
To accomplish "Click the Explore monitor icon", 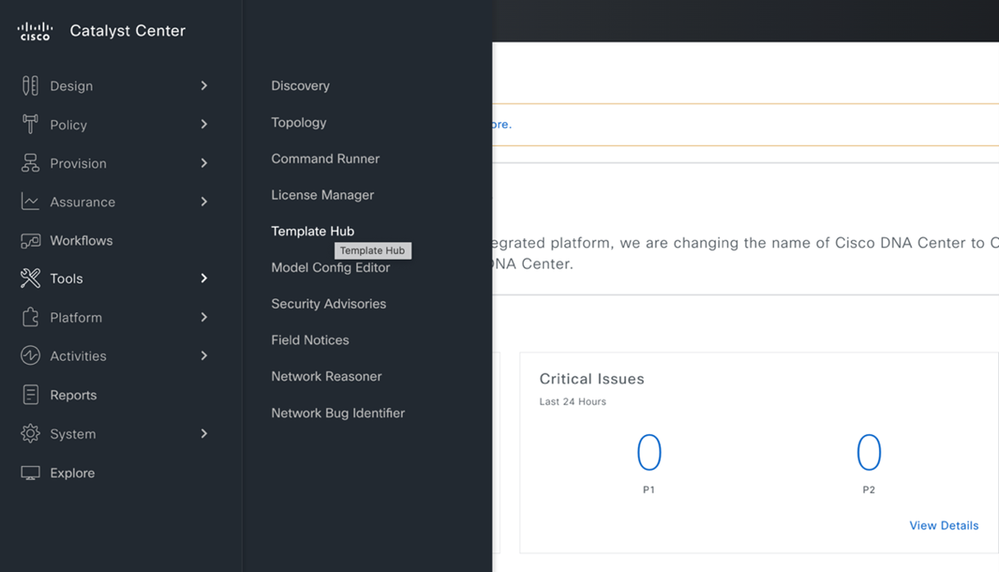I will pos(30,473).
